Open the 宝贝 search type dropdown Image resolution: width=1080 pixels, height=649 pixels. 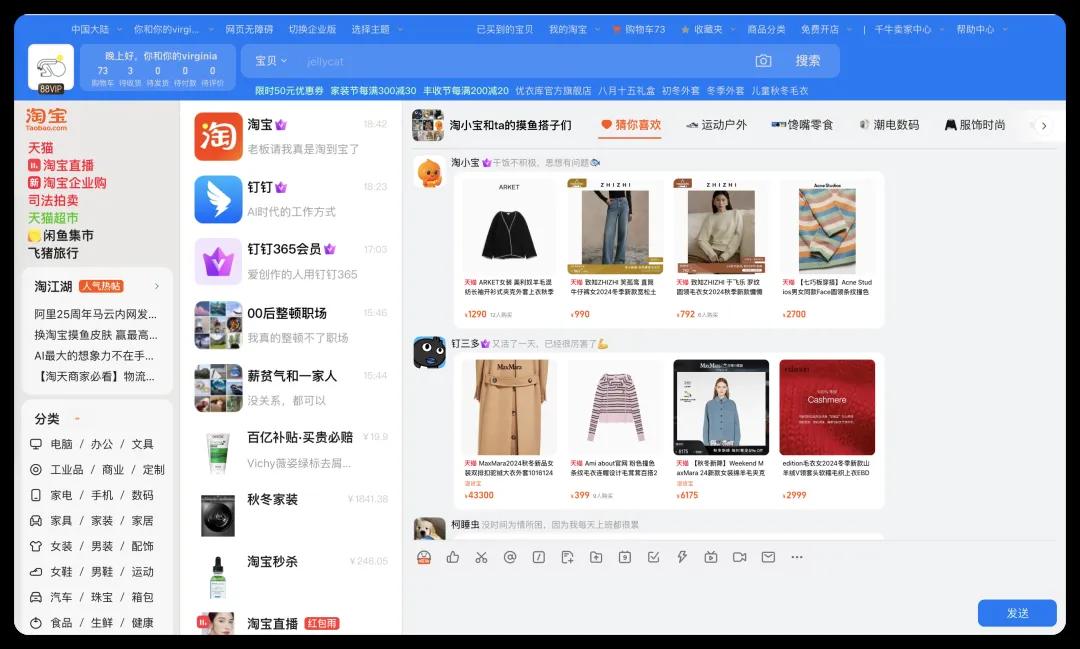coord(271,61)
